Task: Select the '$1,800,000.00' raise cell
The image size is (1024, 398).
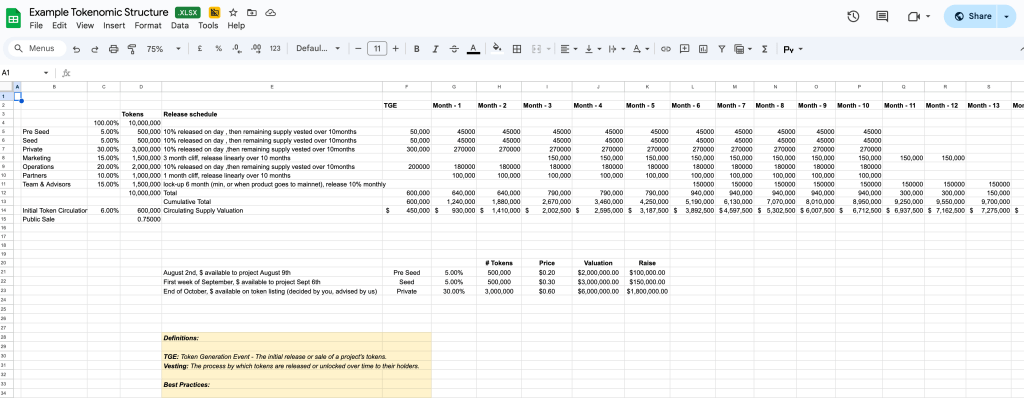Action: pyautogui.click(x=647, y=291)
